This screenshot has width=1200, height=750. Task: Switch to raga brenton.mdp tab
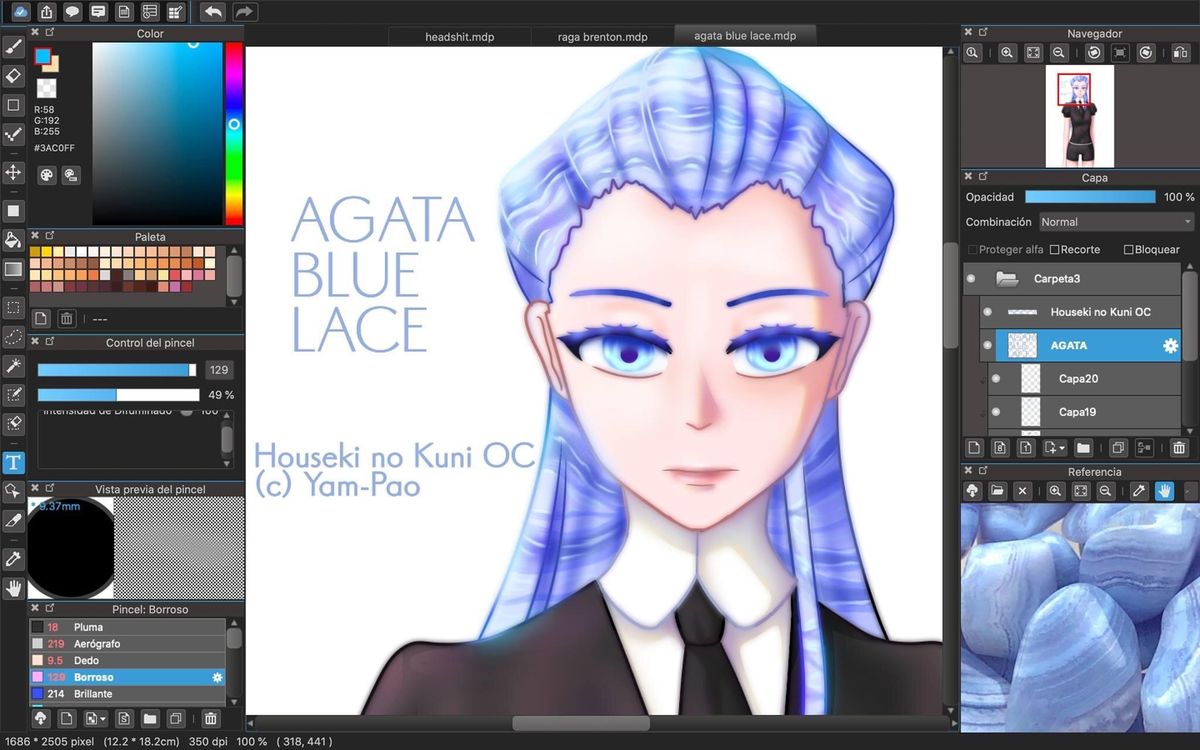point(602,37)
